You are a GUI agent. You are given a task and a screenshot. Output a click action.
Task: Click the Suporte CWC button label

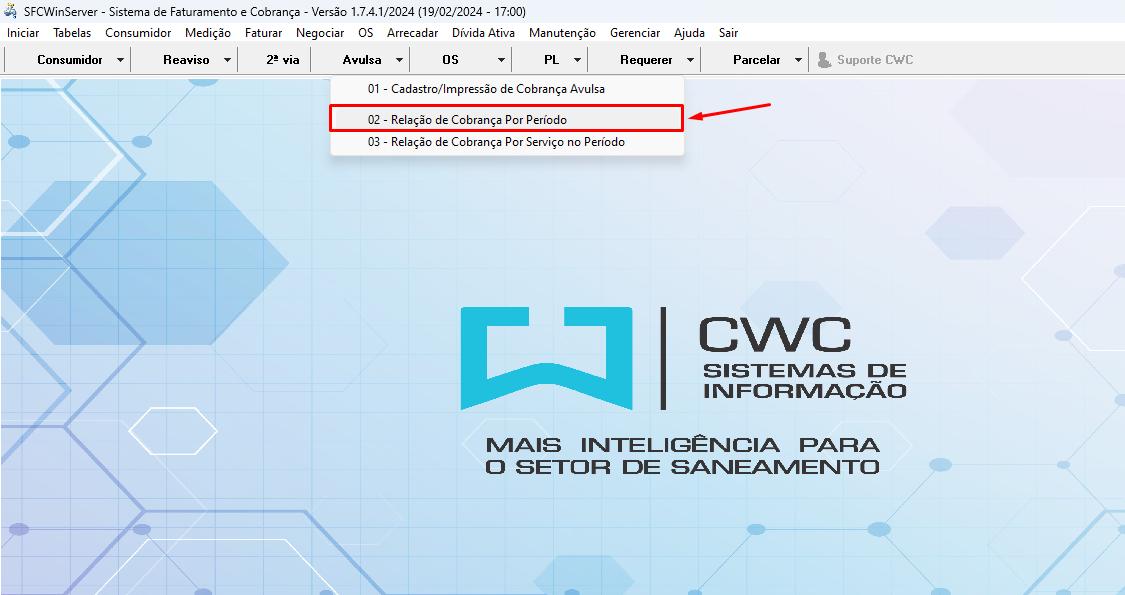(x=875, y=60)
